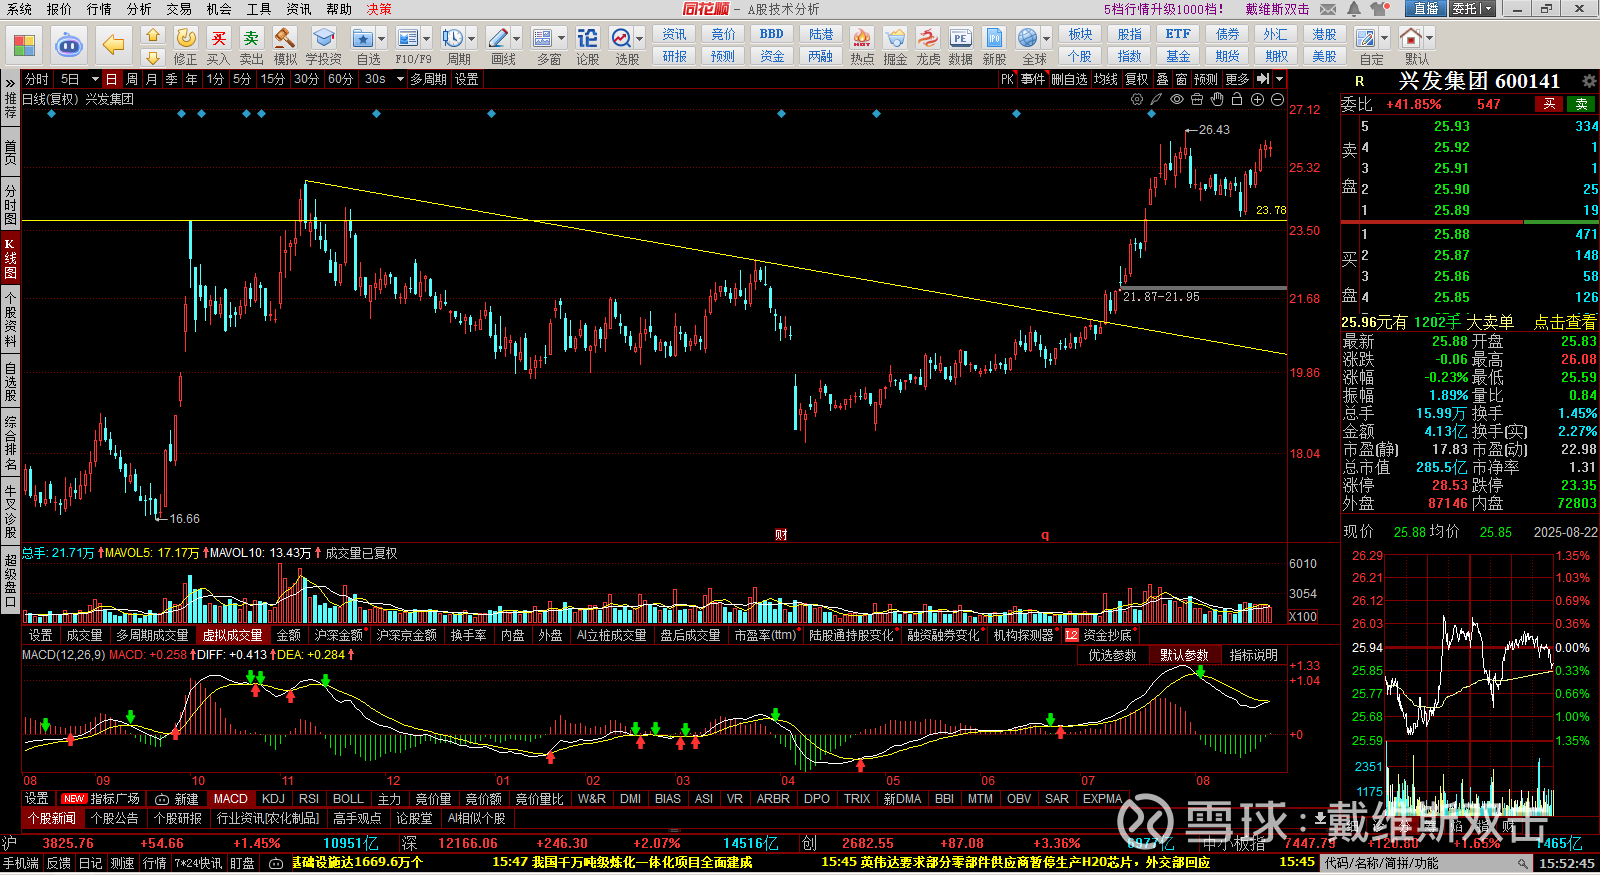1600x875 pixels.
Task: Open the 交易 menu
Action: 179,9
